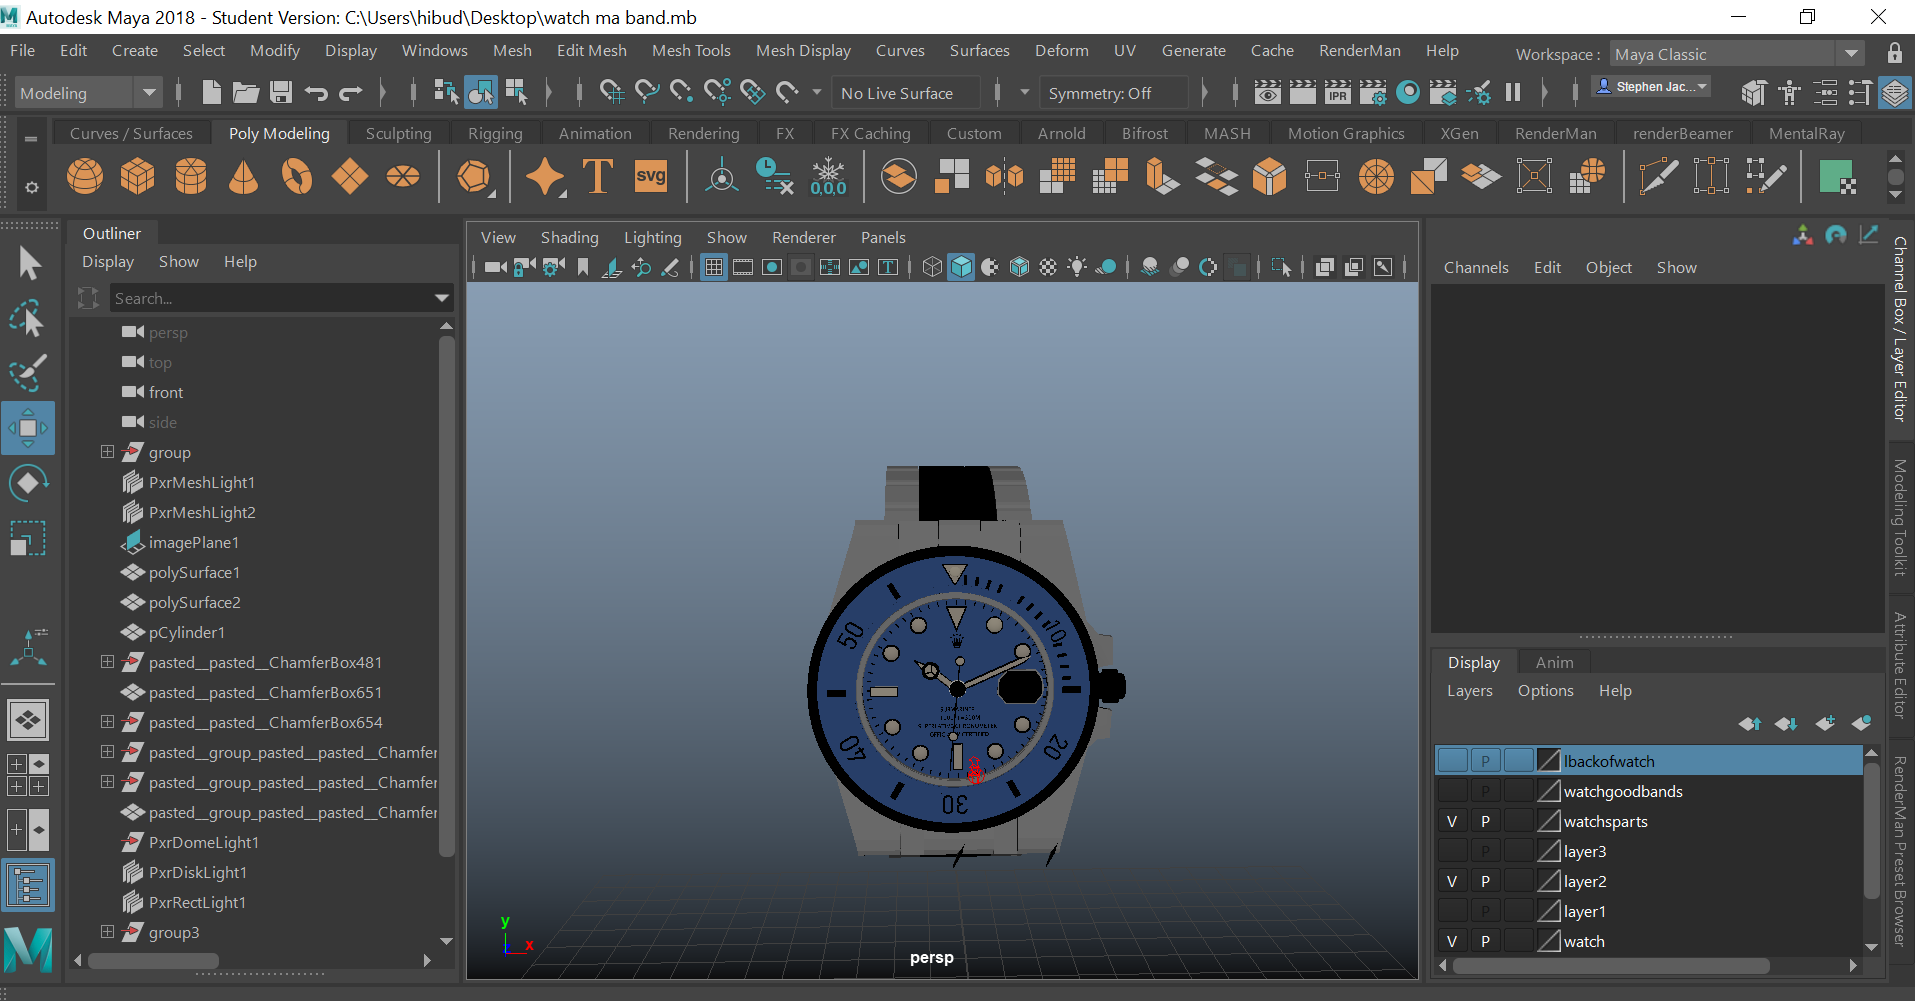Pick the Paint selection tool
Image resolution: width=1915 pixels, height=1001 pixels.
click(28, 373)
